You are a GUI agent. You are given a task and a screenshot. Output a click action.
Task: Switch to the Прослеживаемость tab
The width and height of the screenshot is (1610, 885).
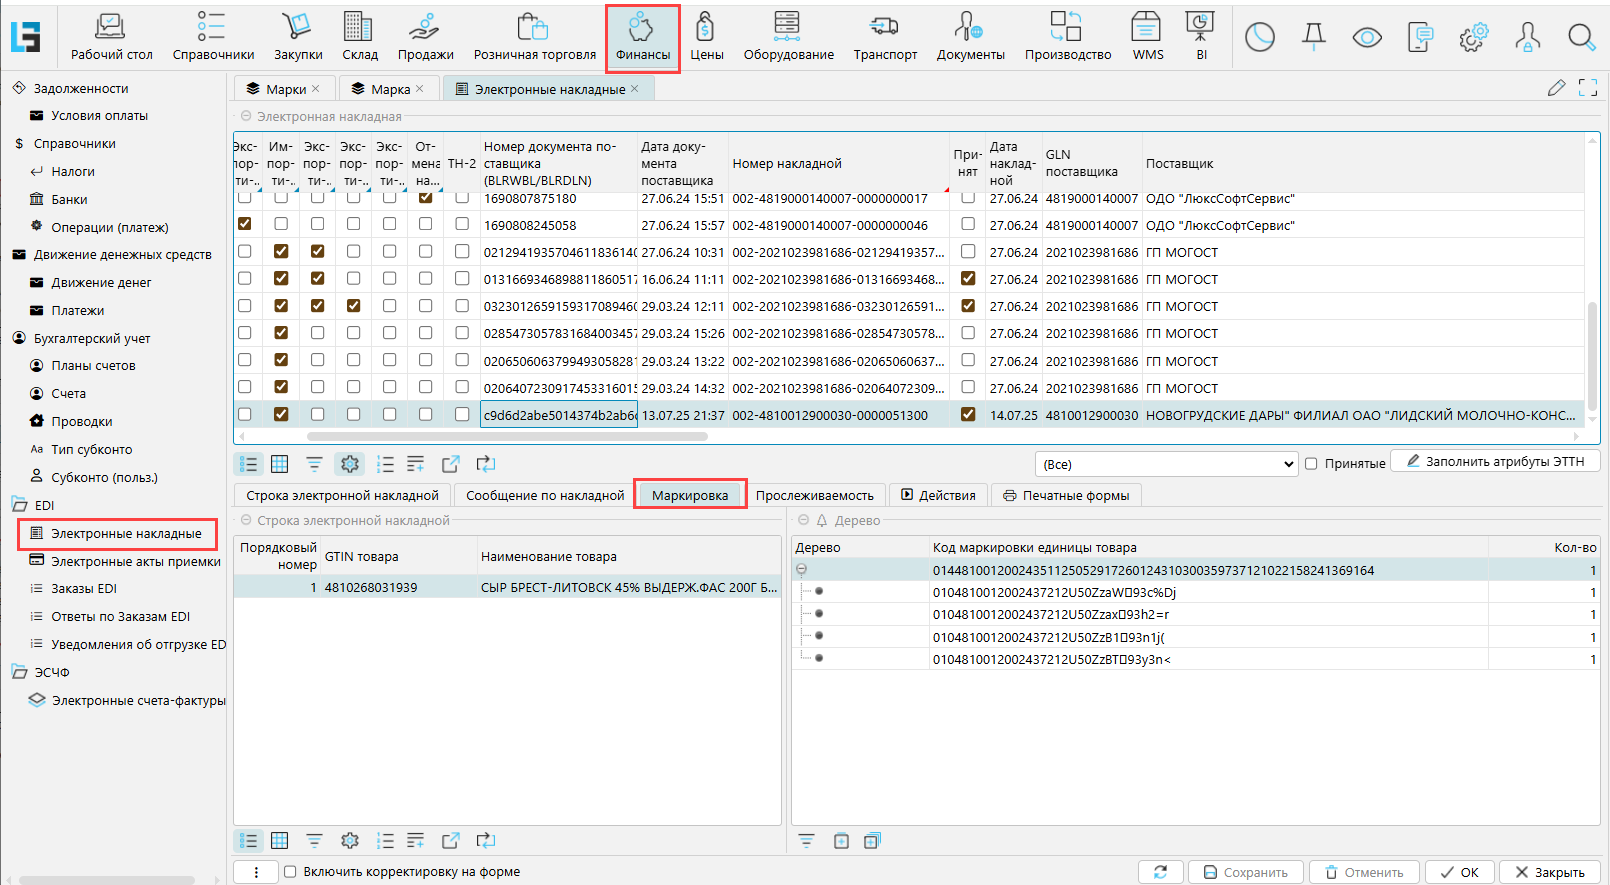point(814,495)
